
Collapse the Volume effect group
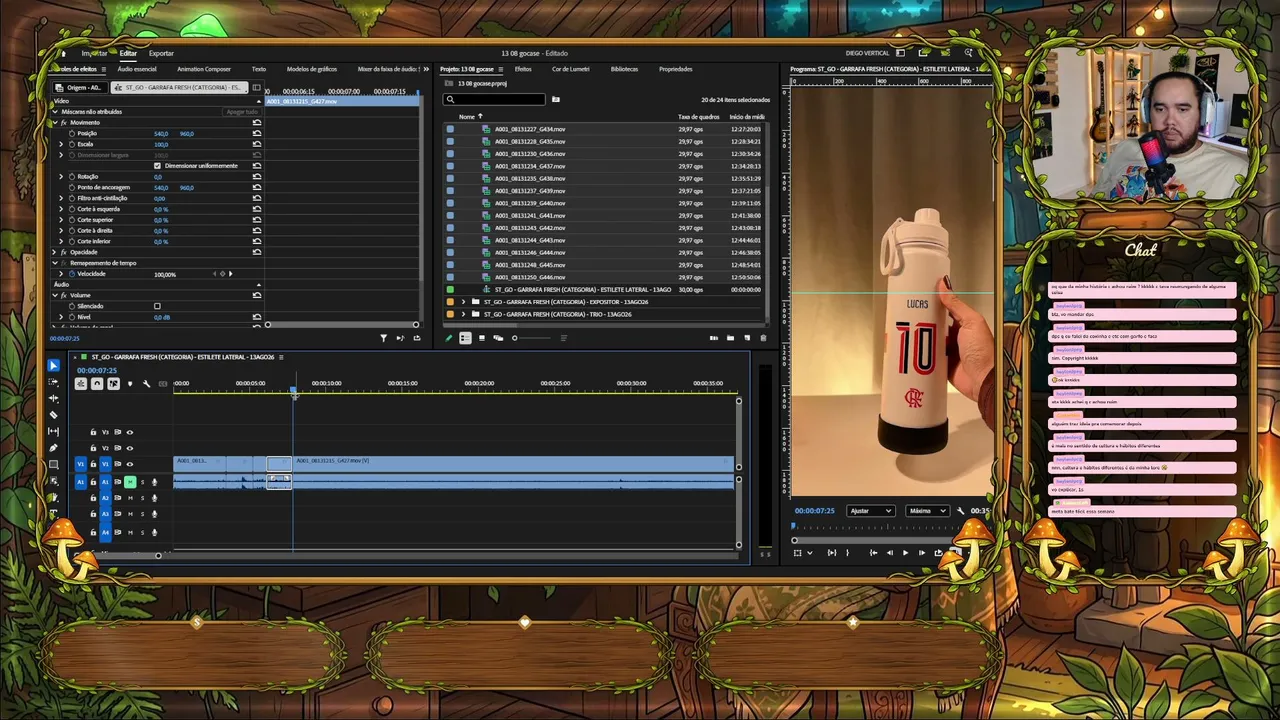[x=55, y=295]
